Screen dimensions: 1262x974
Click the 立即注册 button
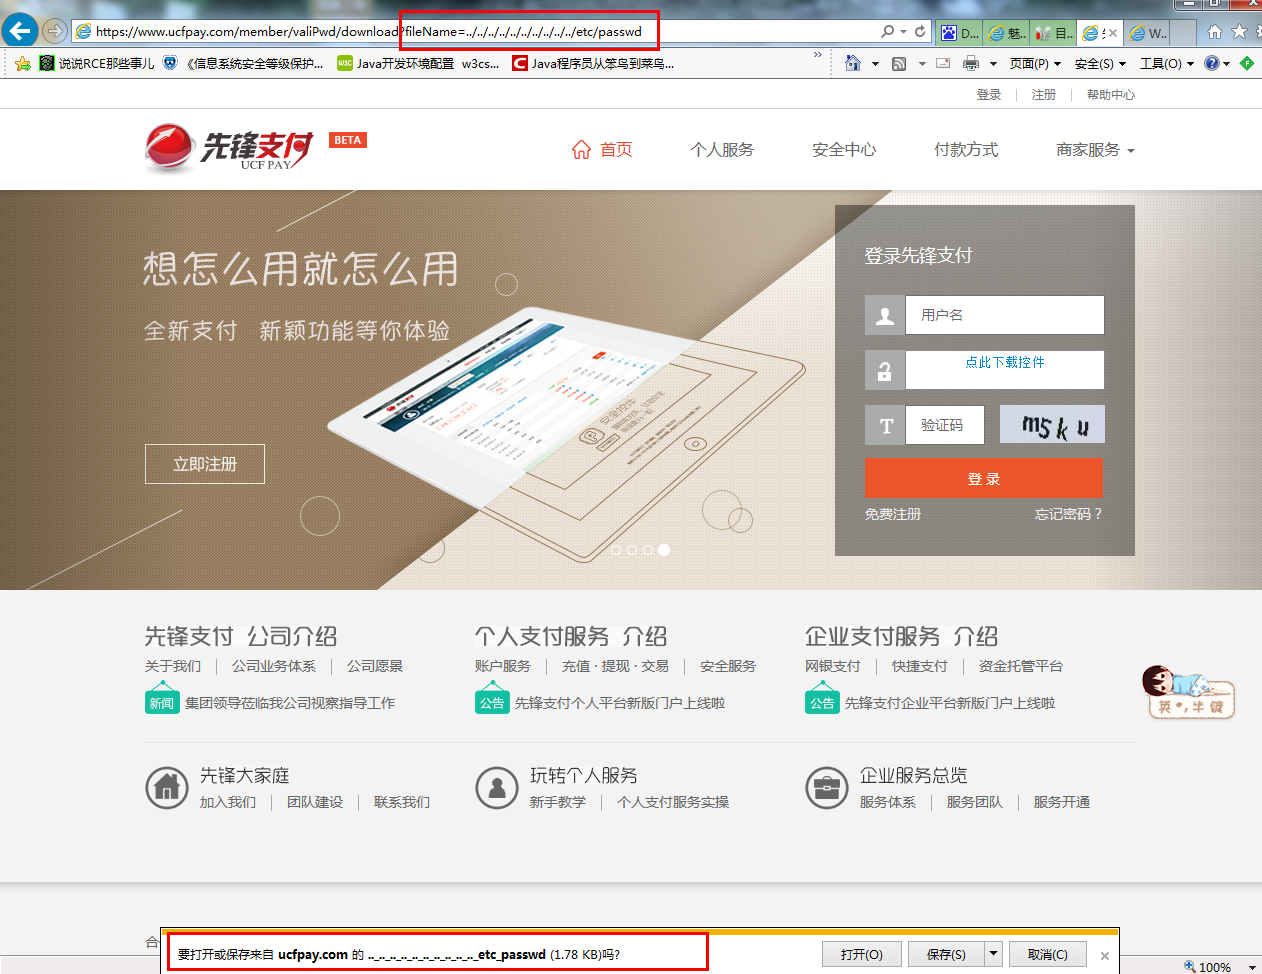click(205, 464)
